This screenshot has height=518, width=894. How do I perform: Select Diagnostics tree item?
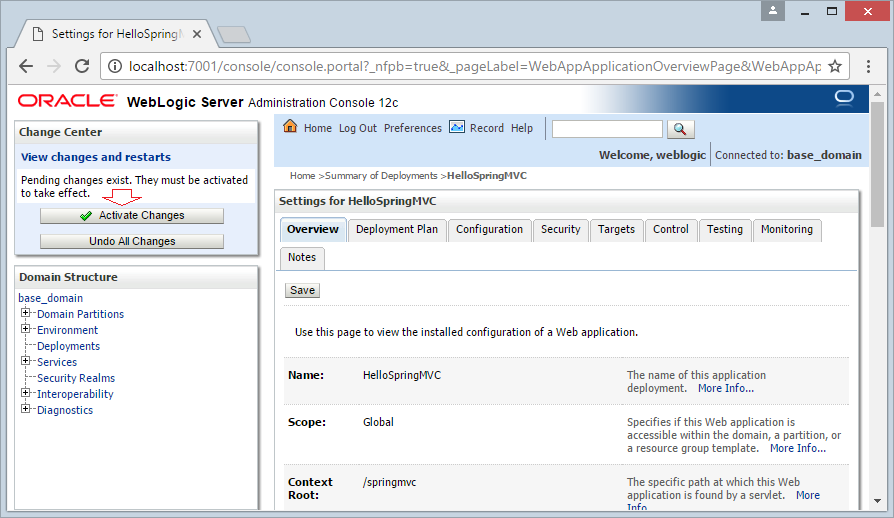click(65, 410)
